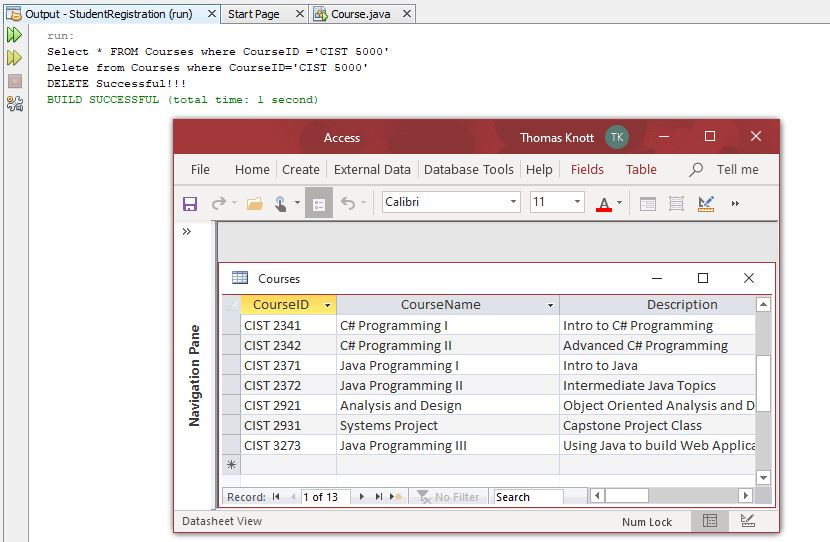Image resolution: width=830 pixels, height=542 pixels.
Task: Click the form view icon beside Undo
Action: (319, 203)
